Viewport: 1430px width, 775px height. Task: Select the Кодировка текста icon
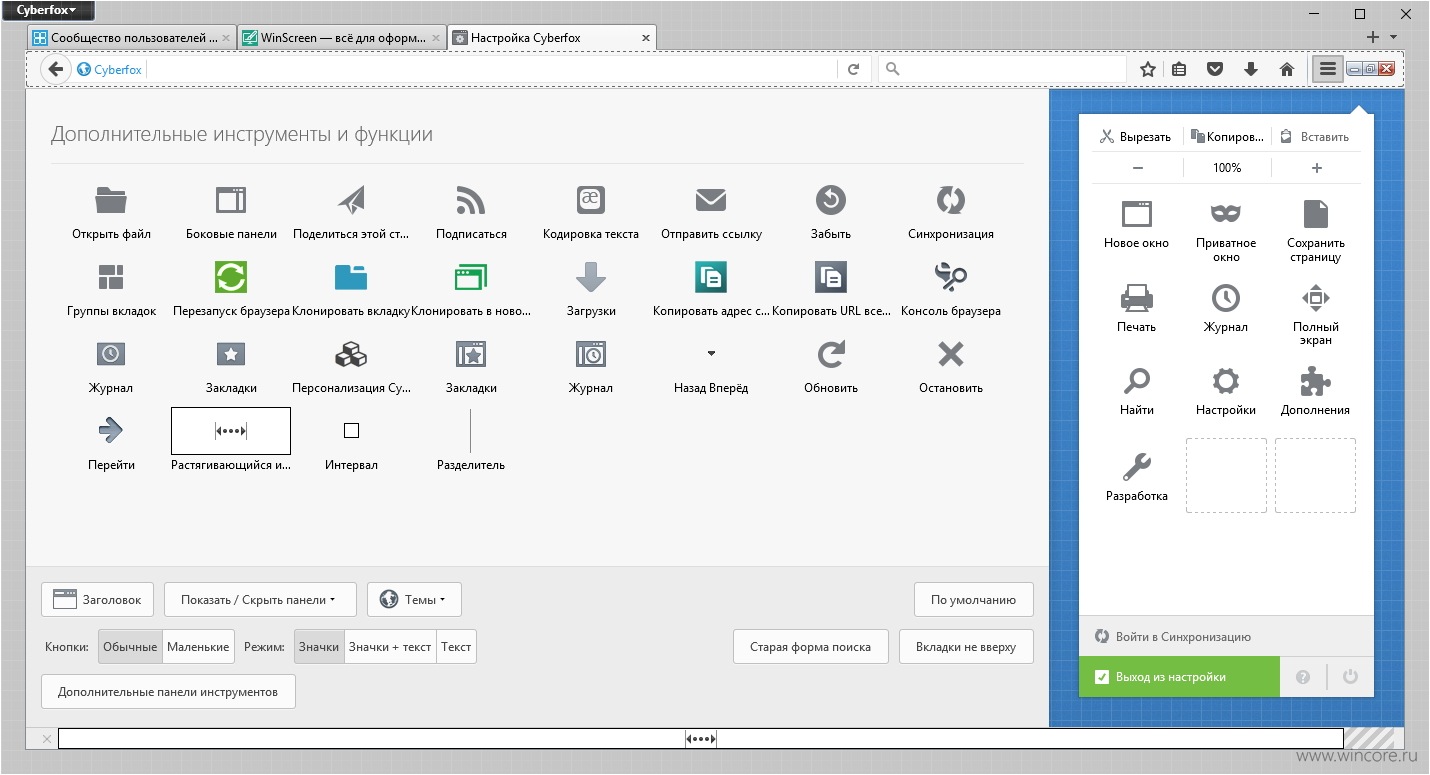(591, 200)
